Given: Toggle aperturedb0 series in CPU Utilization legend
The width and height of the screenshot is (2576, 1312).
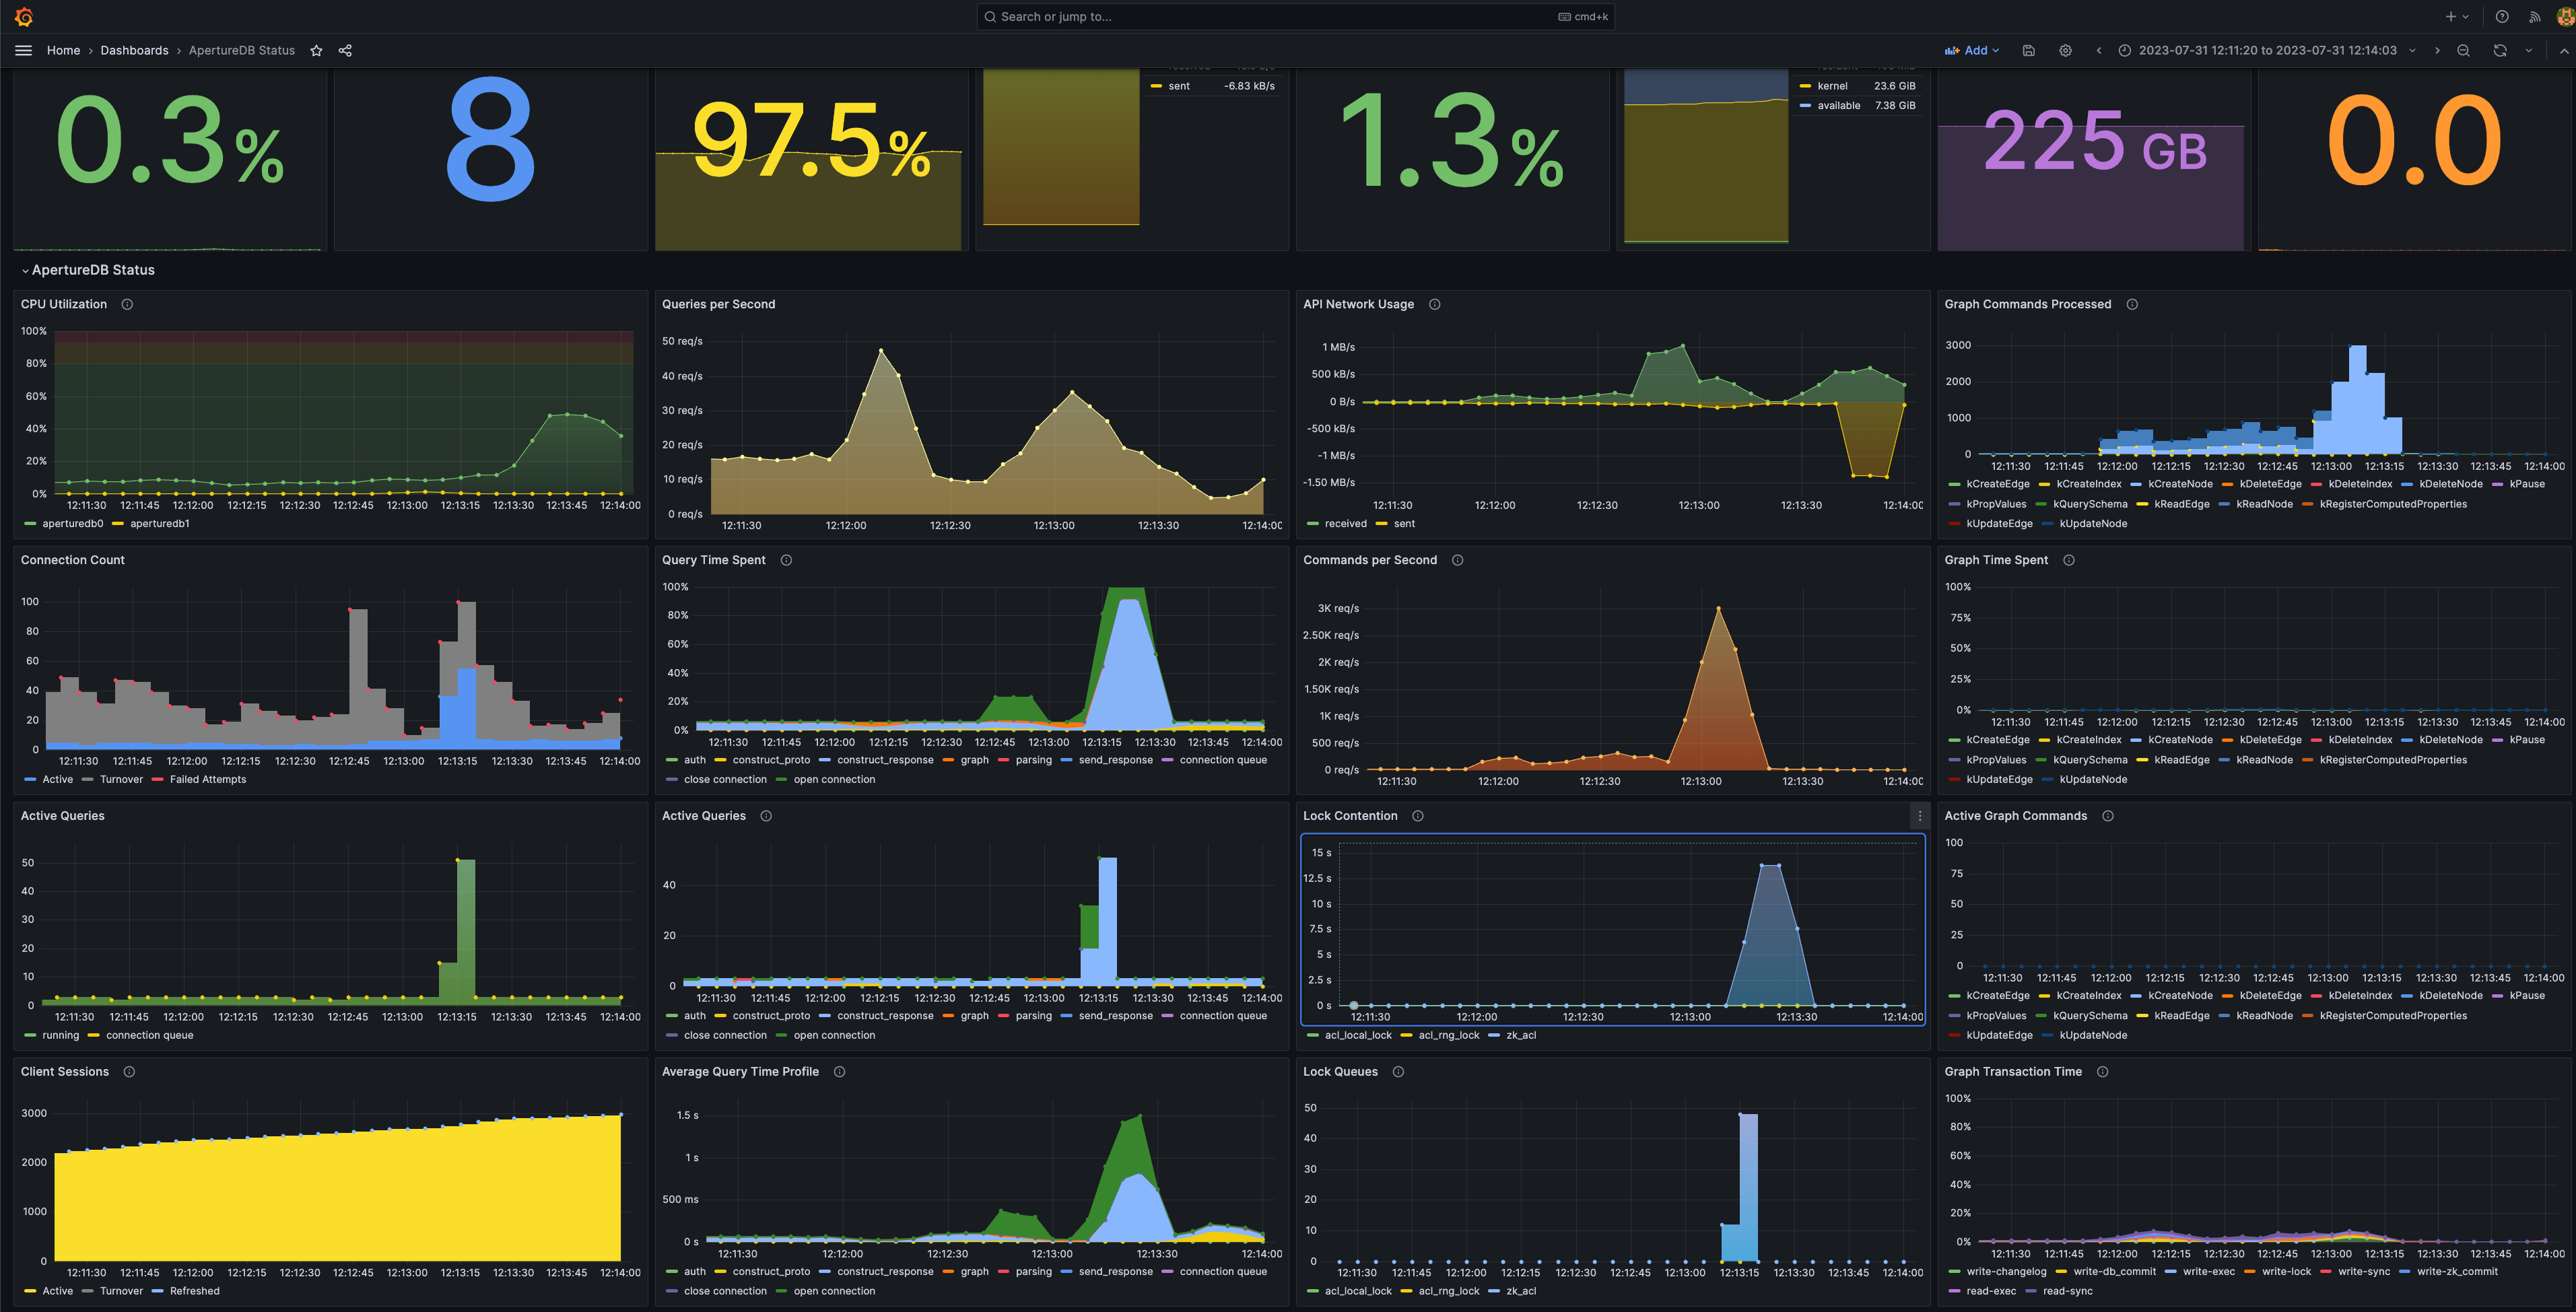Looking at the screenshot, I should click(72, 524).
